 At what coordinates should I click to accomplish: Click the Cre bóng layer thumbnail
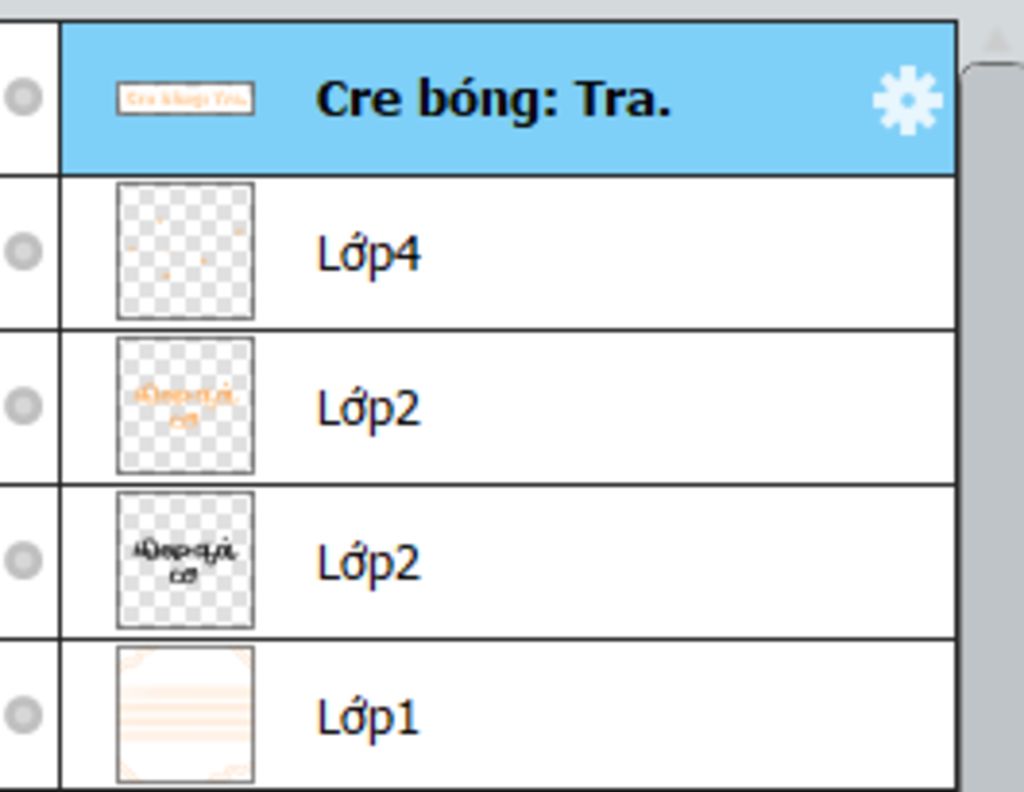[x=185, y=99]
